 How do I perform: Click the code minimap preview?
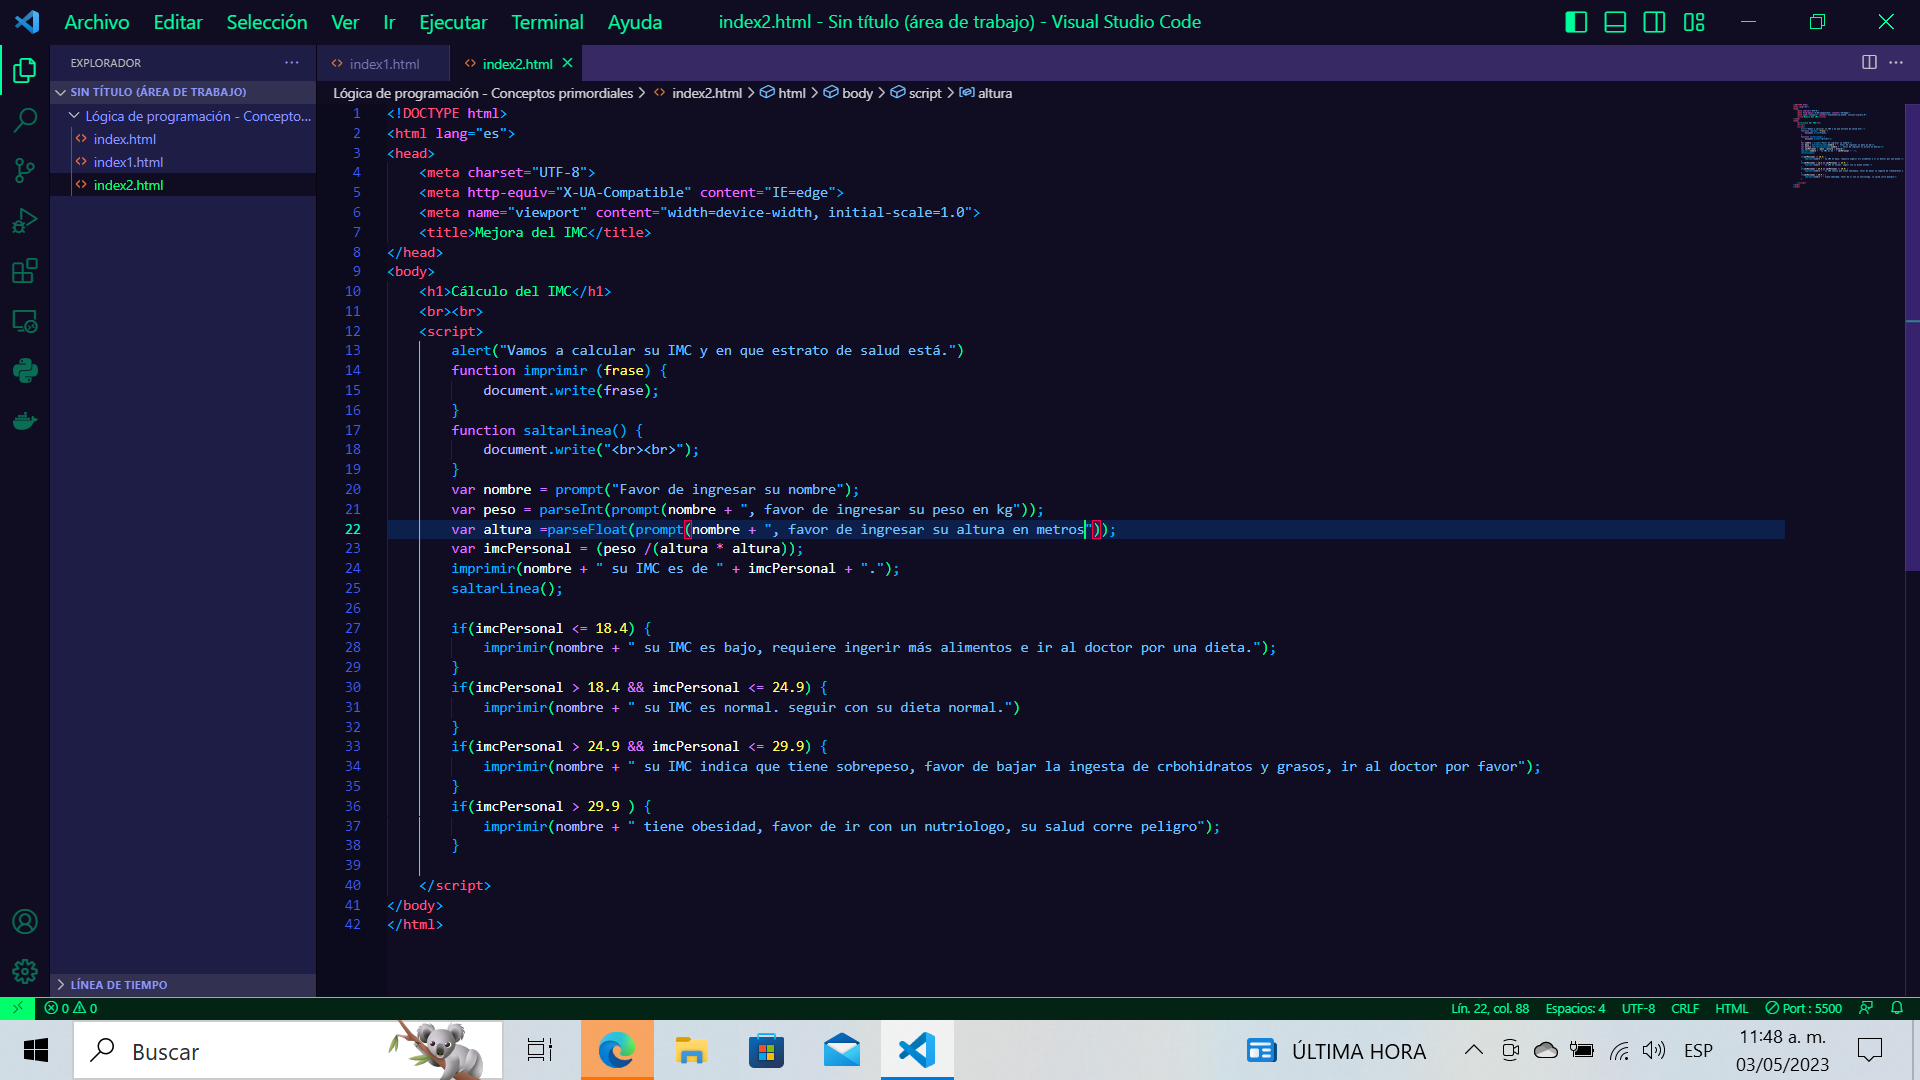[x=1846, y=146]
